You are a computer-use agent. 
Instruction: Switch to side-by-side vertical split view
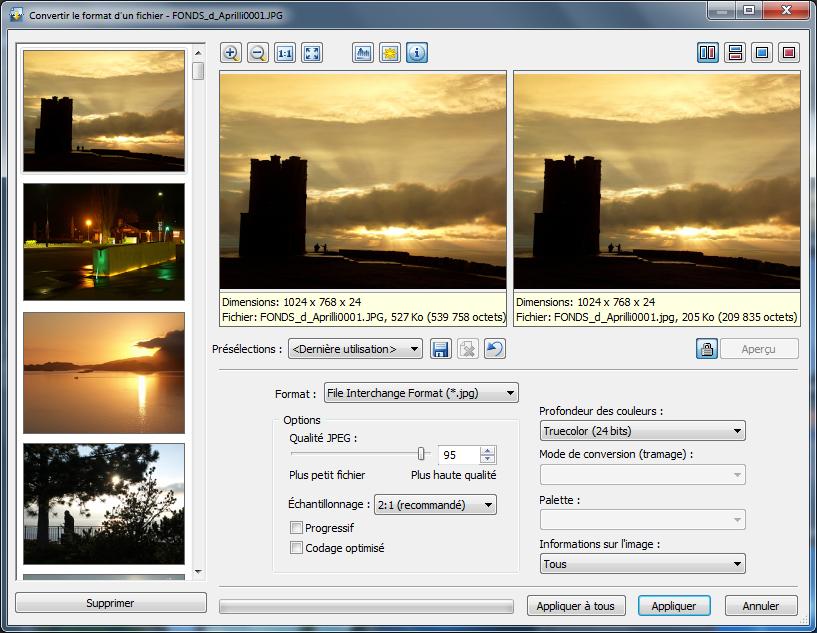pos(708,53)
